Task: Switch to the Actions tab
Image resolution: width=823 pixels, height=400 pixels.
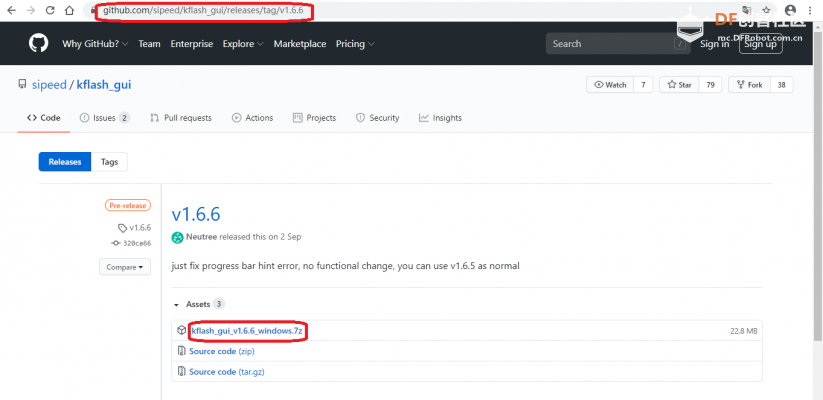Action: 252,118
